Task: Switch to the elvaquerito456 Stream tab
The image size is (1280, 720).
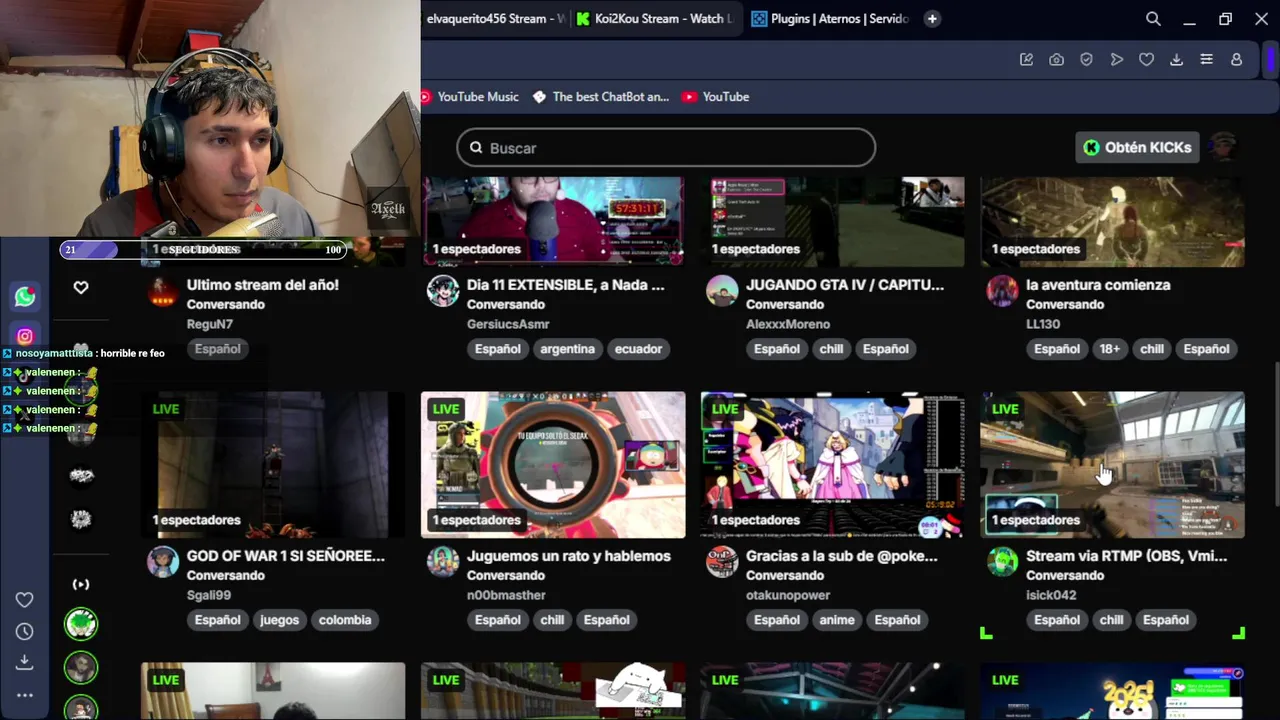Action: [x=495, y=19]
